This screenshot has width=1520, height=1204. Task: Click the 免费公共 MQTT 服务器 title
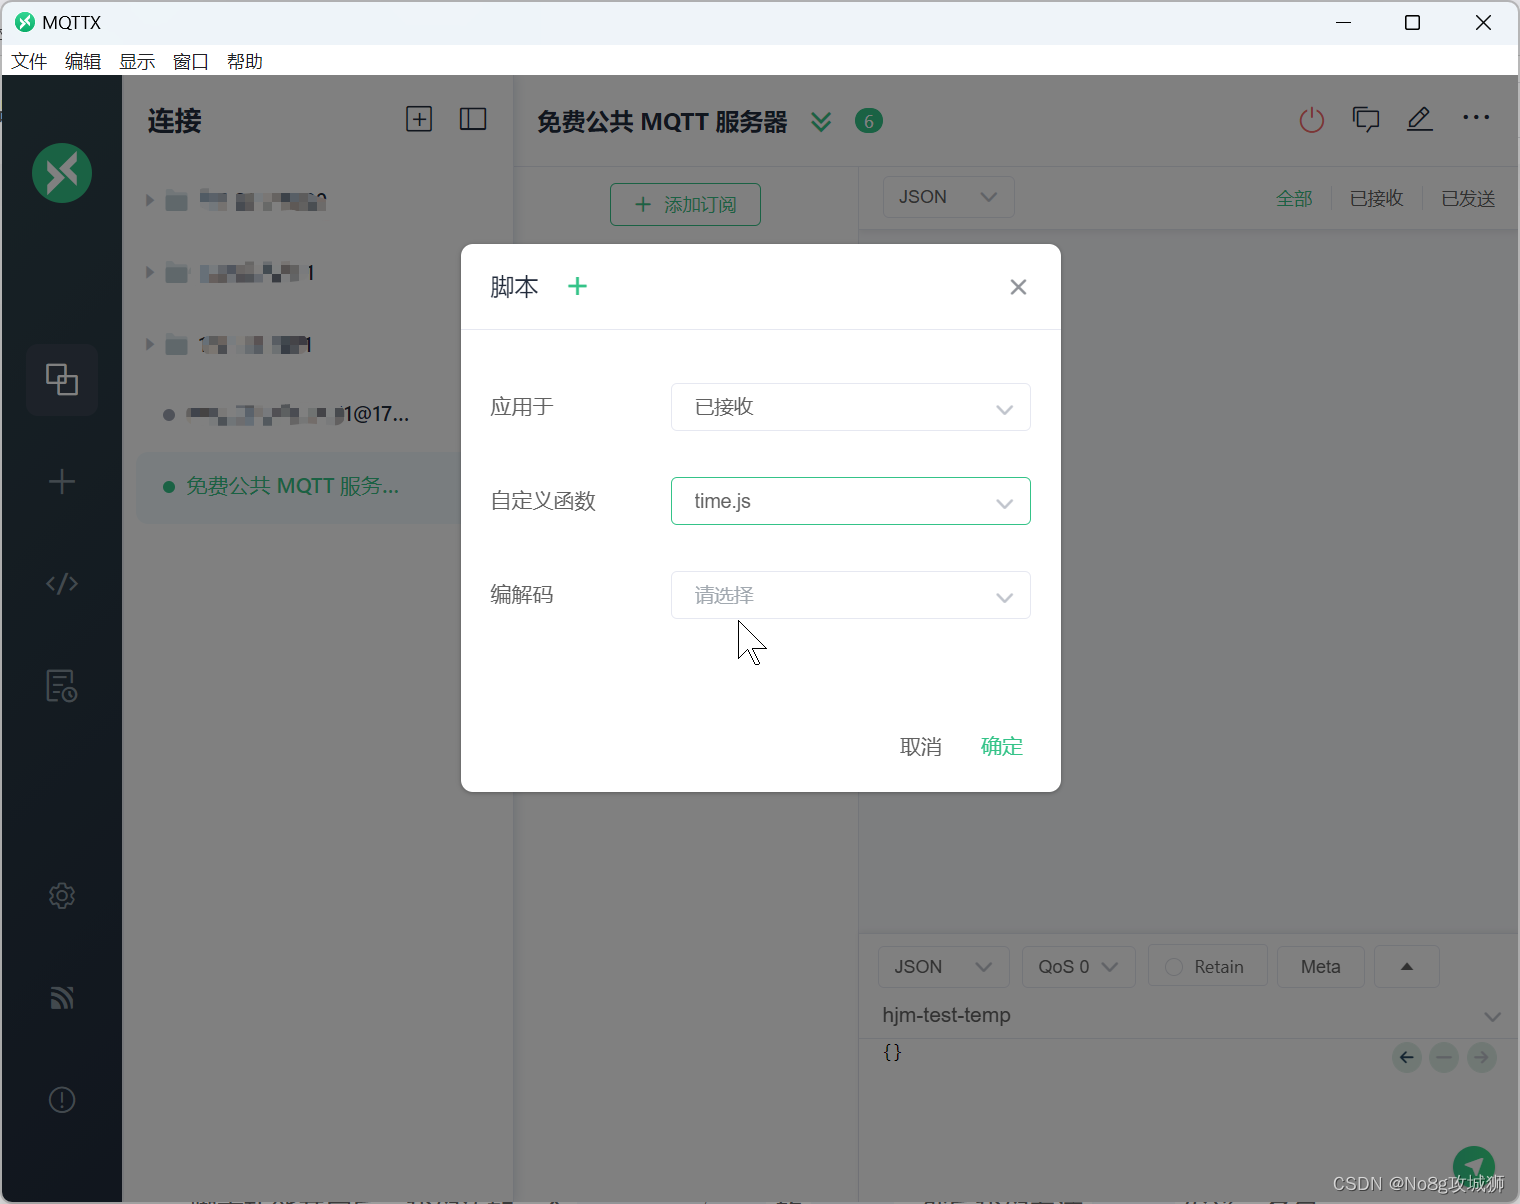[x=662, y=122]
